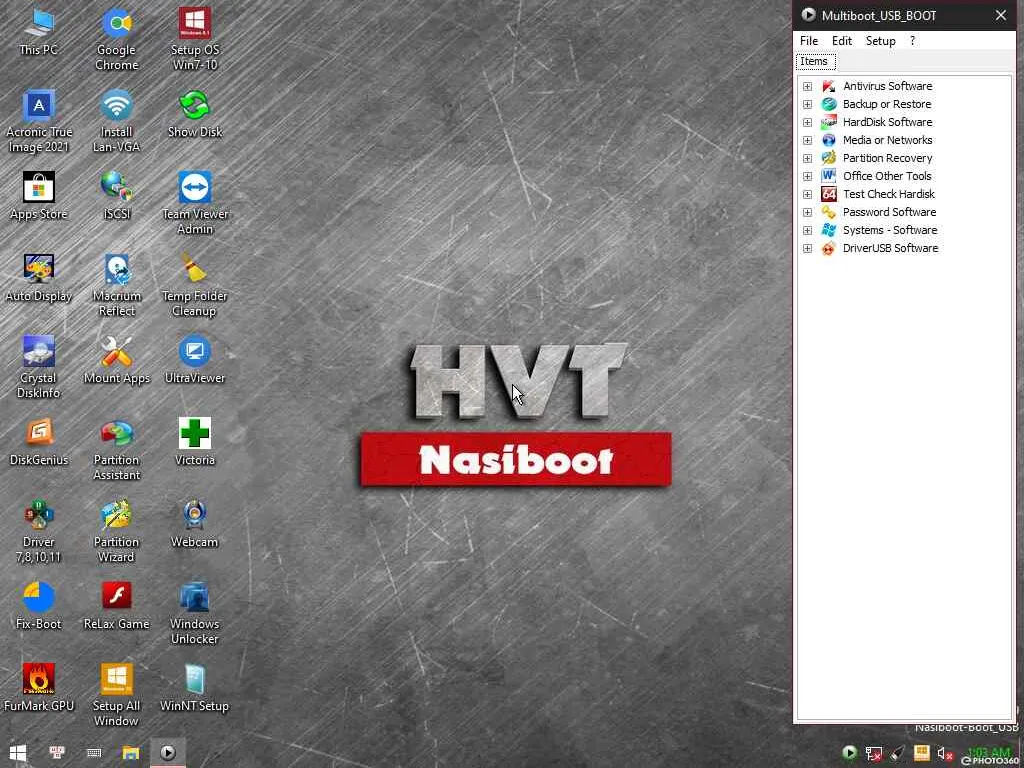Open This PC desktop icon
The width and height of the screenshot is (1024, 768).
click(x=39, y=32)
